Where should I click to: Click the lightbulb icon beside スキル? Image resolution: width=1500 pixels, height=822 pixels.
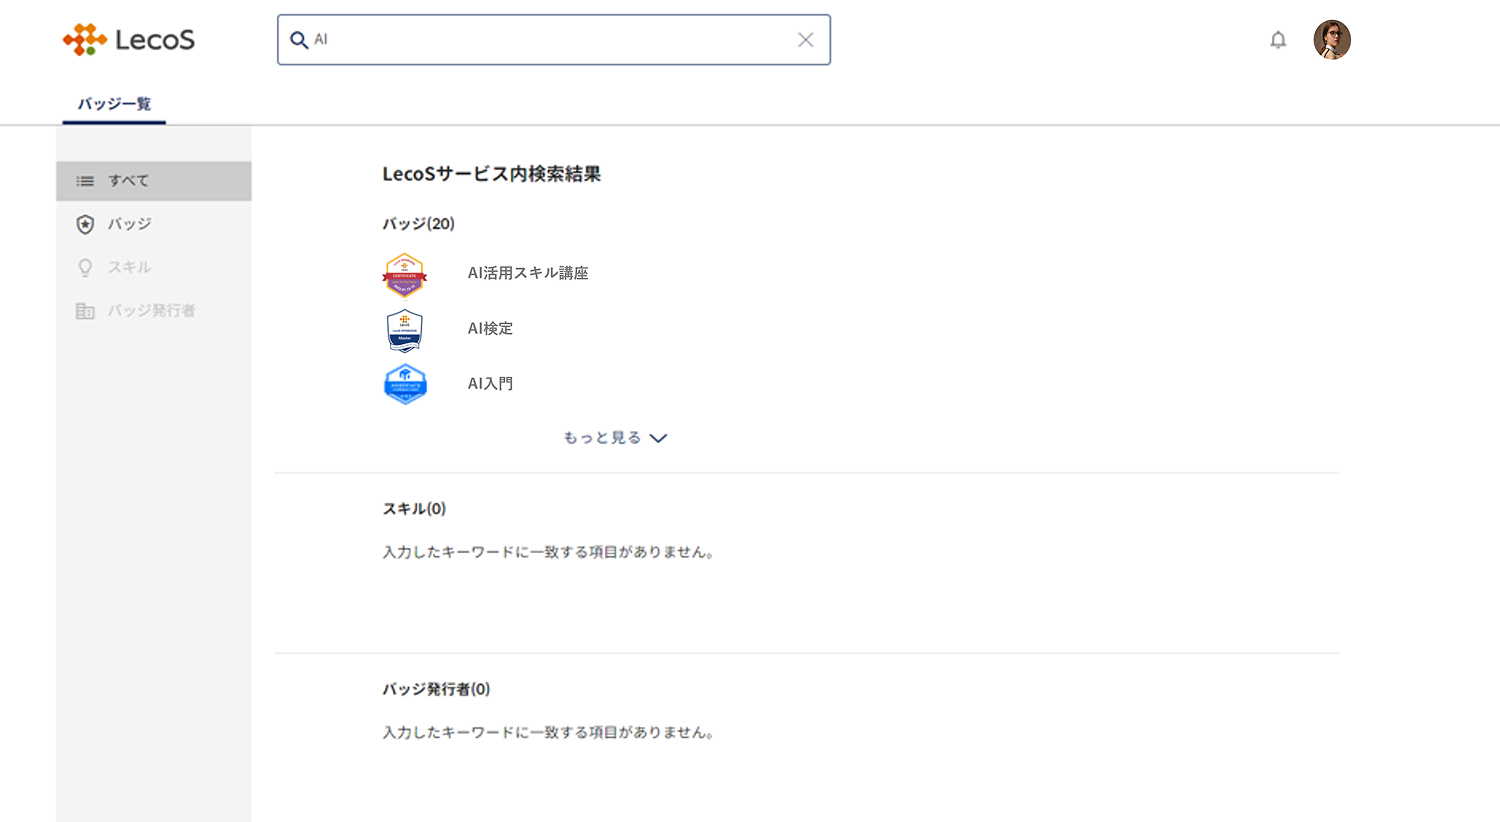tap(85, 267)
